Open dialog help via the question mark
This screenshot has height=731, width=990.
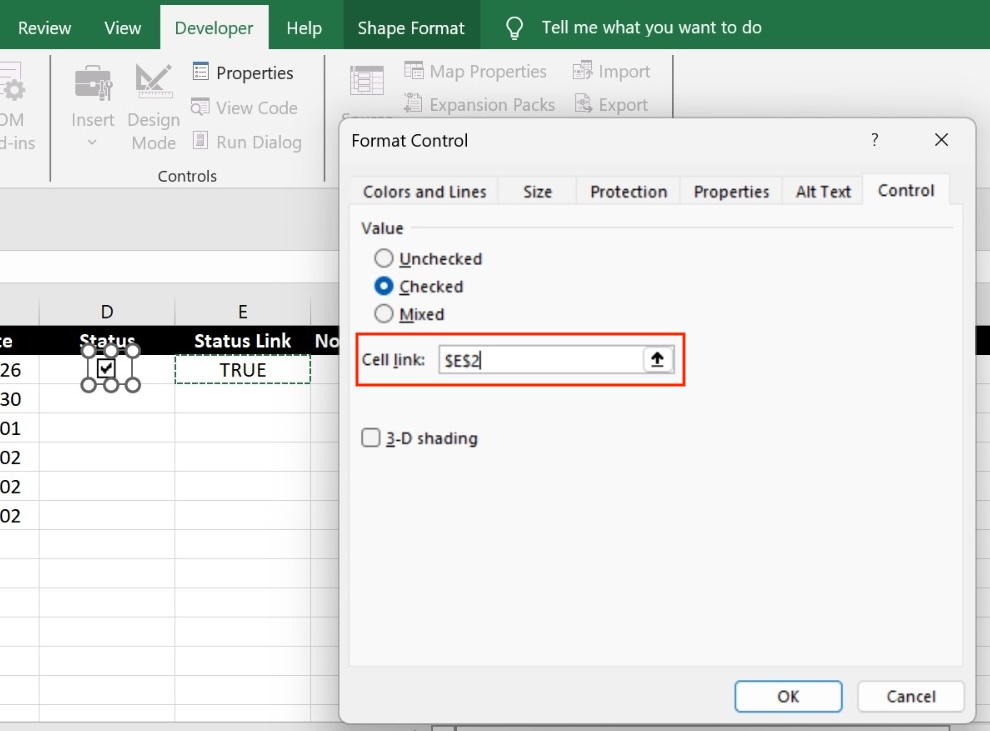874,140
